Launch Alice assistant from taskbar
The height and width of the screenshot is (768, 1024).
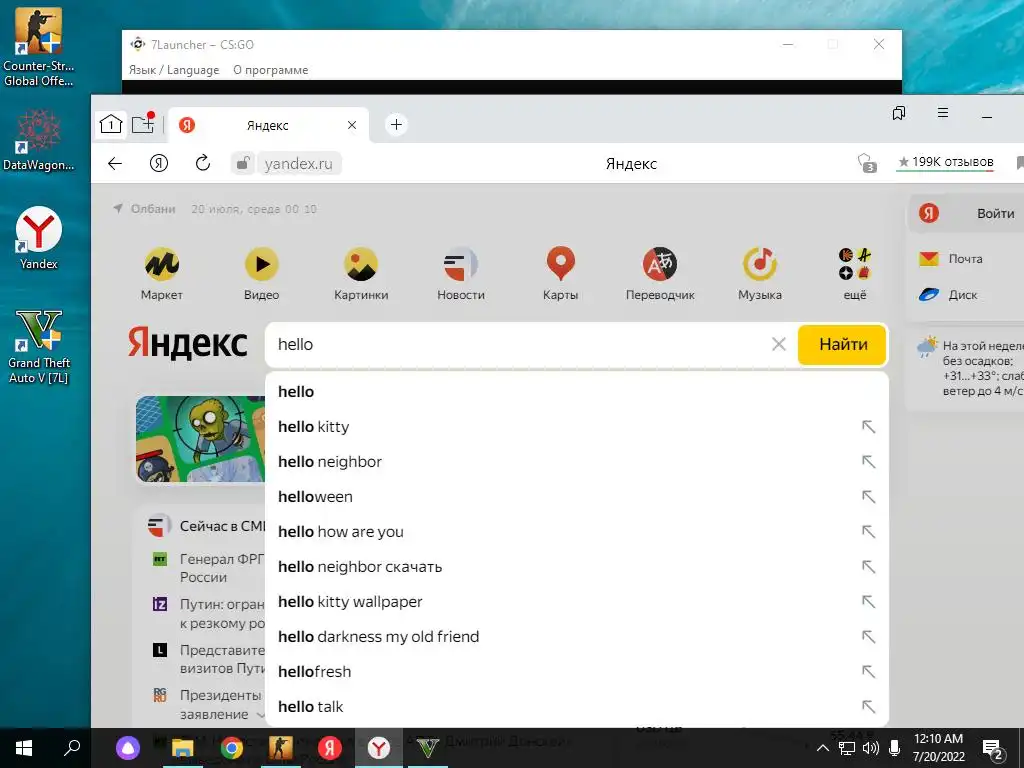coord(128,748)
